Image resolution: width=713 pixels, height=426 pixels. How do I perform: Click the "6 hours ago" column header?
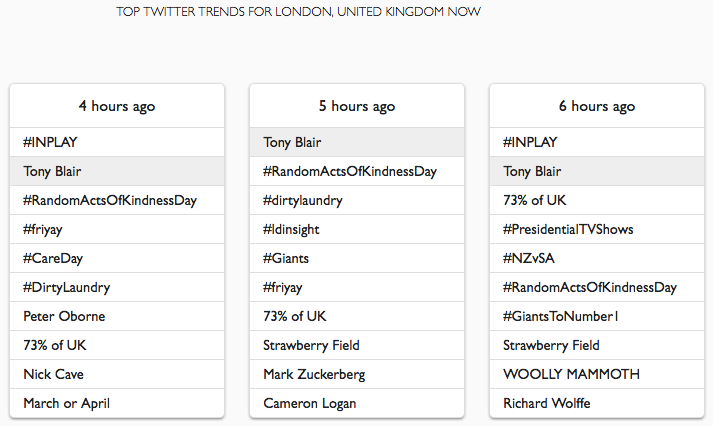597,106
